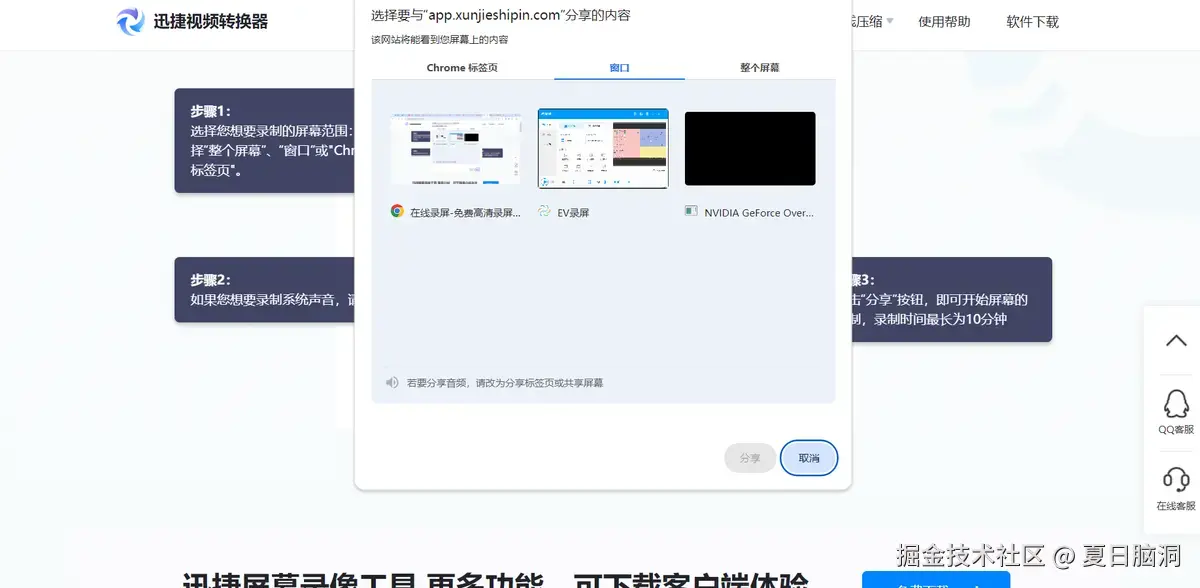Click the 在线录屏-免费高清录屏 window label
The image size is (1200, 588).
465,212
